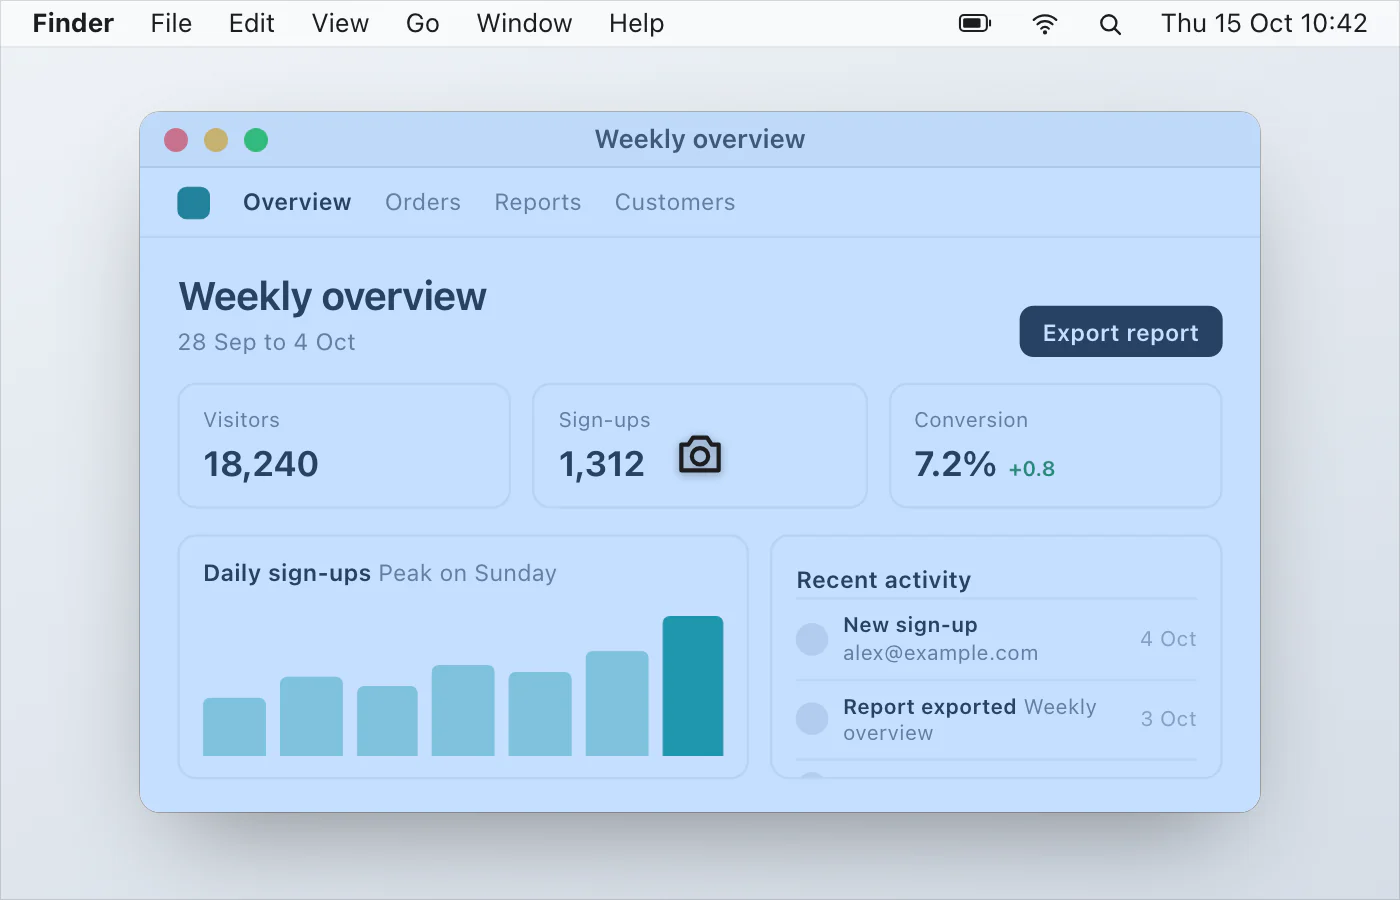The image size is (1400, 900).
Task: Click the New sign-up activity row
Action: (x=996, y=639)
